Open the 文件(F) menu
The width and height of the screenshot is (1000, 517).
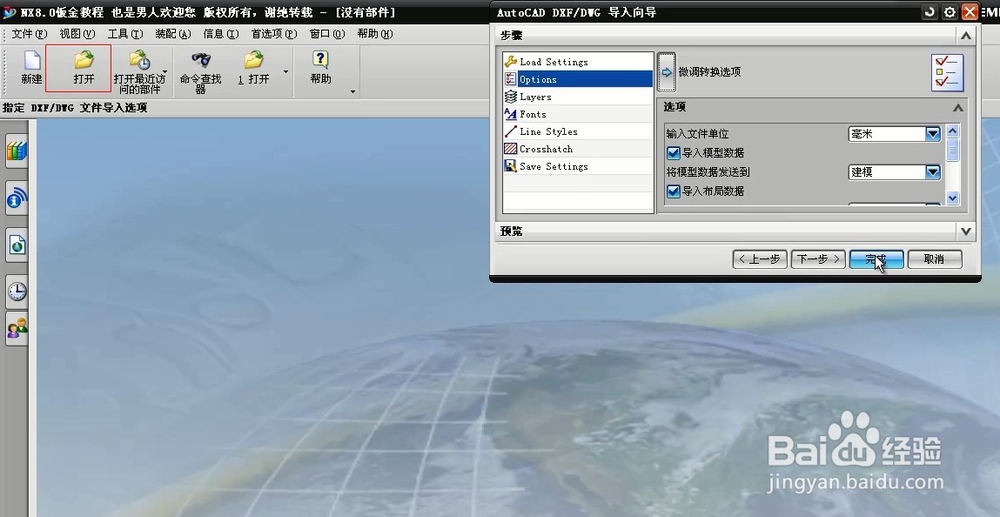[29, 34]
